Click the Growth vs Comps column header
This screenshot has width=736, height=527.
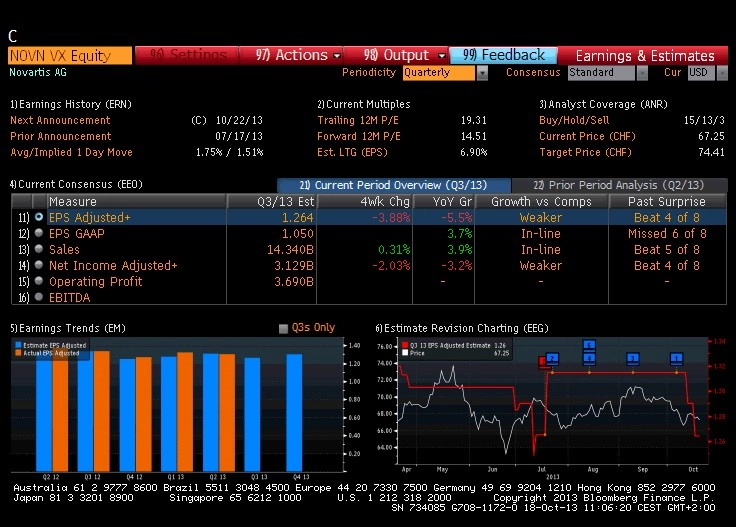[x=541, y=201]
